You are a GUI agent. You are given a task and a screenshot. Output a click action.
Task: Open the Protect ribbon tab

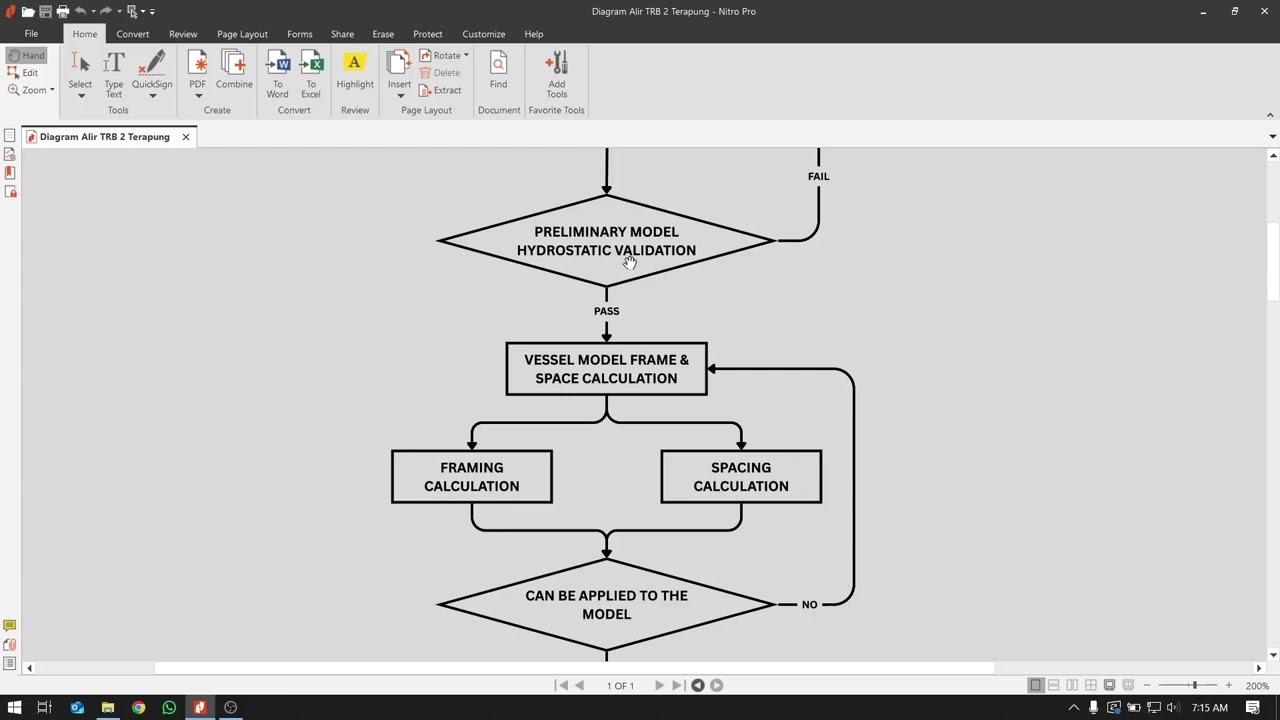point(428,34)
